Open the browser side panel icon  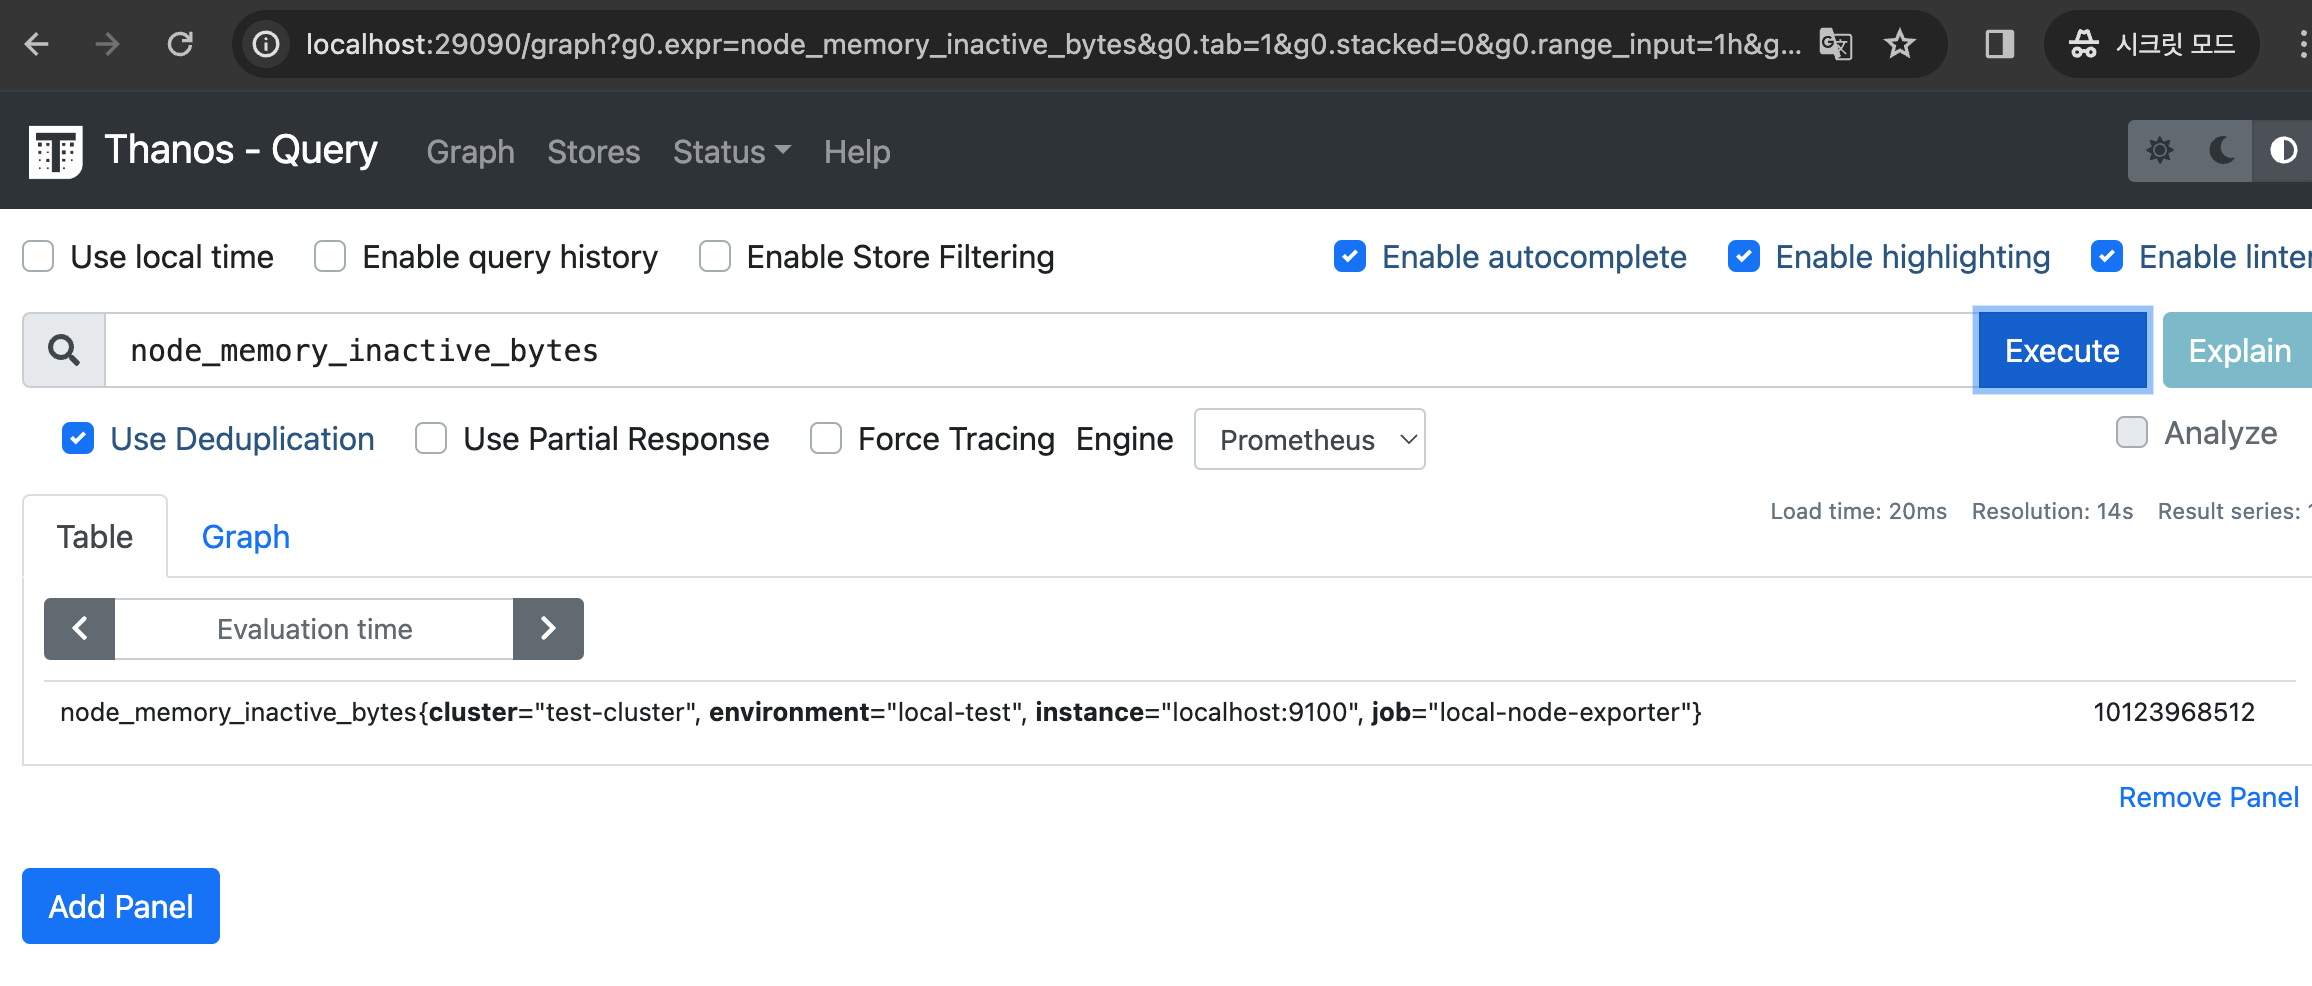(x=1999, y=44)
